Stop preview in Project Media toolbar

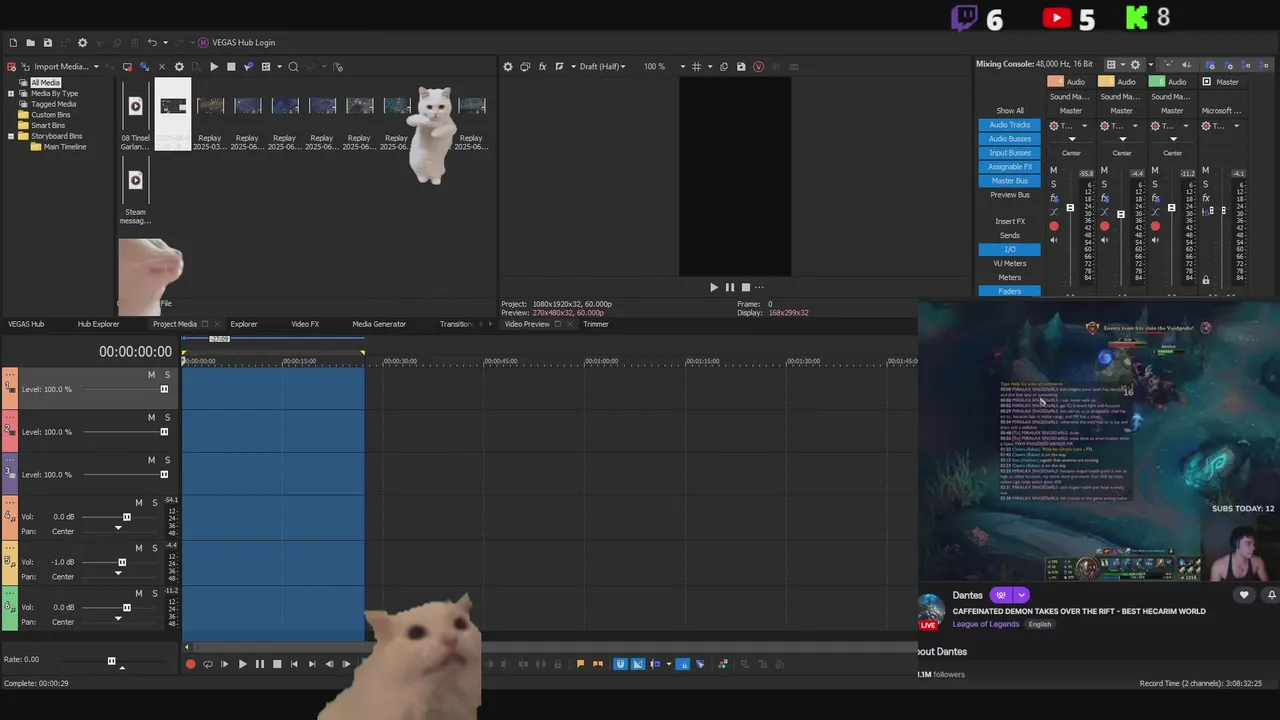coord(231,67)
